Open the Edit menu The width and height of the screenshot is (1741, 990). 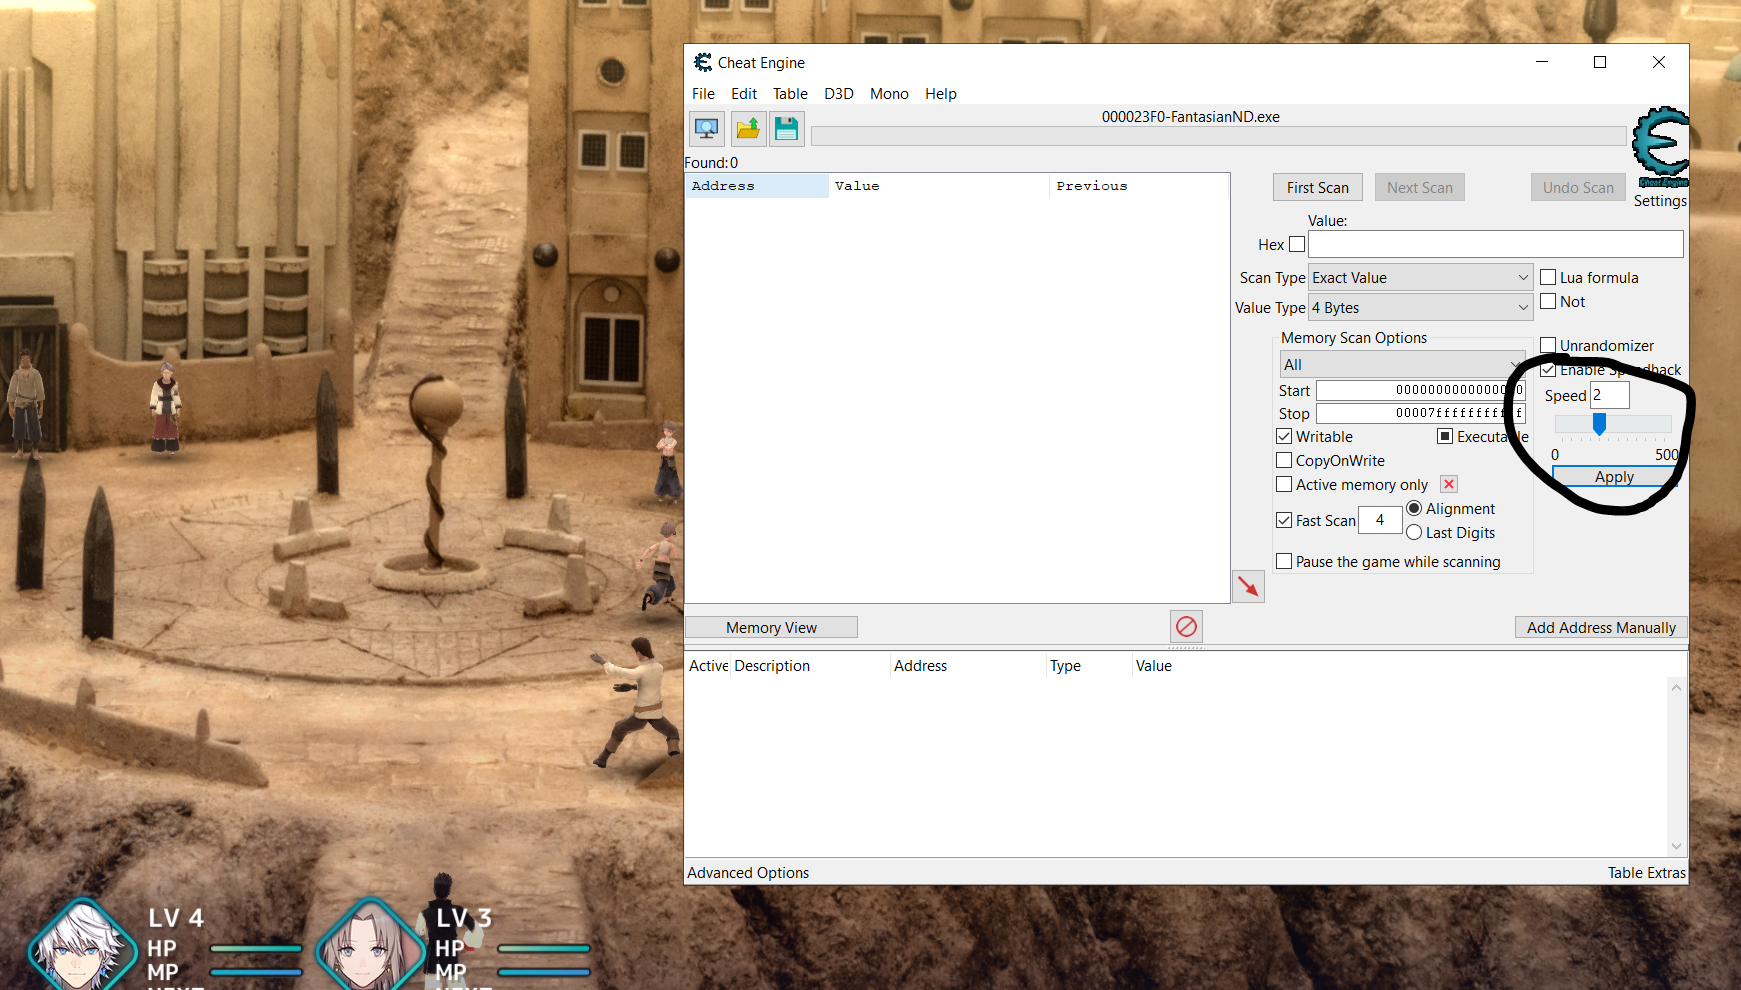click(744, 93)
